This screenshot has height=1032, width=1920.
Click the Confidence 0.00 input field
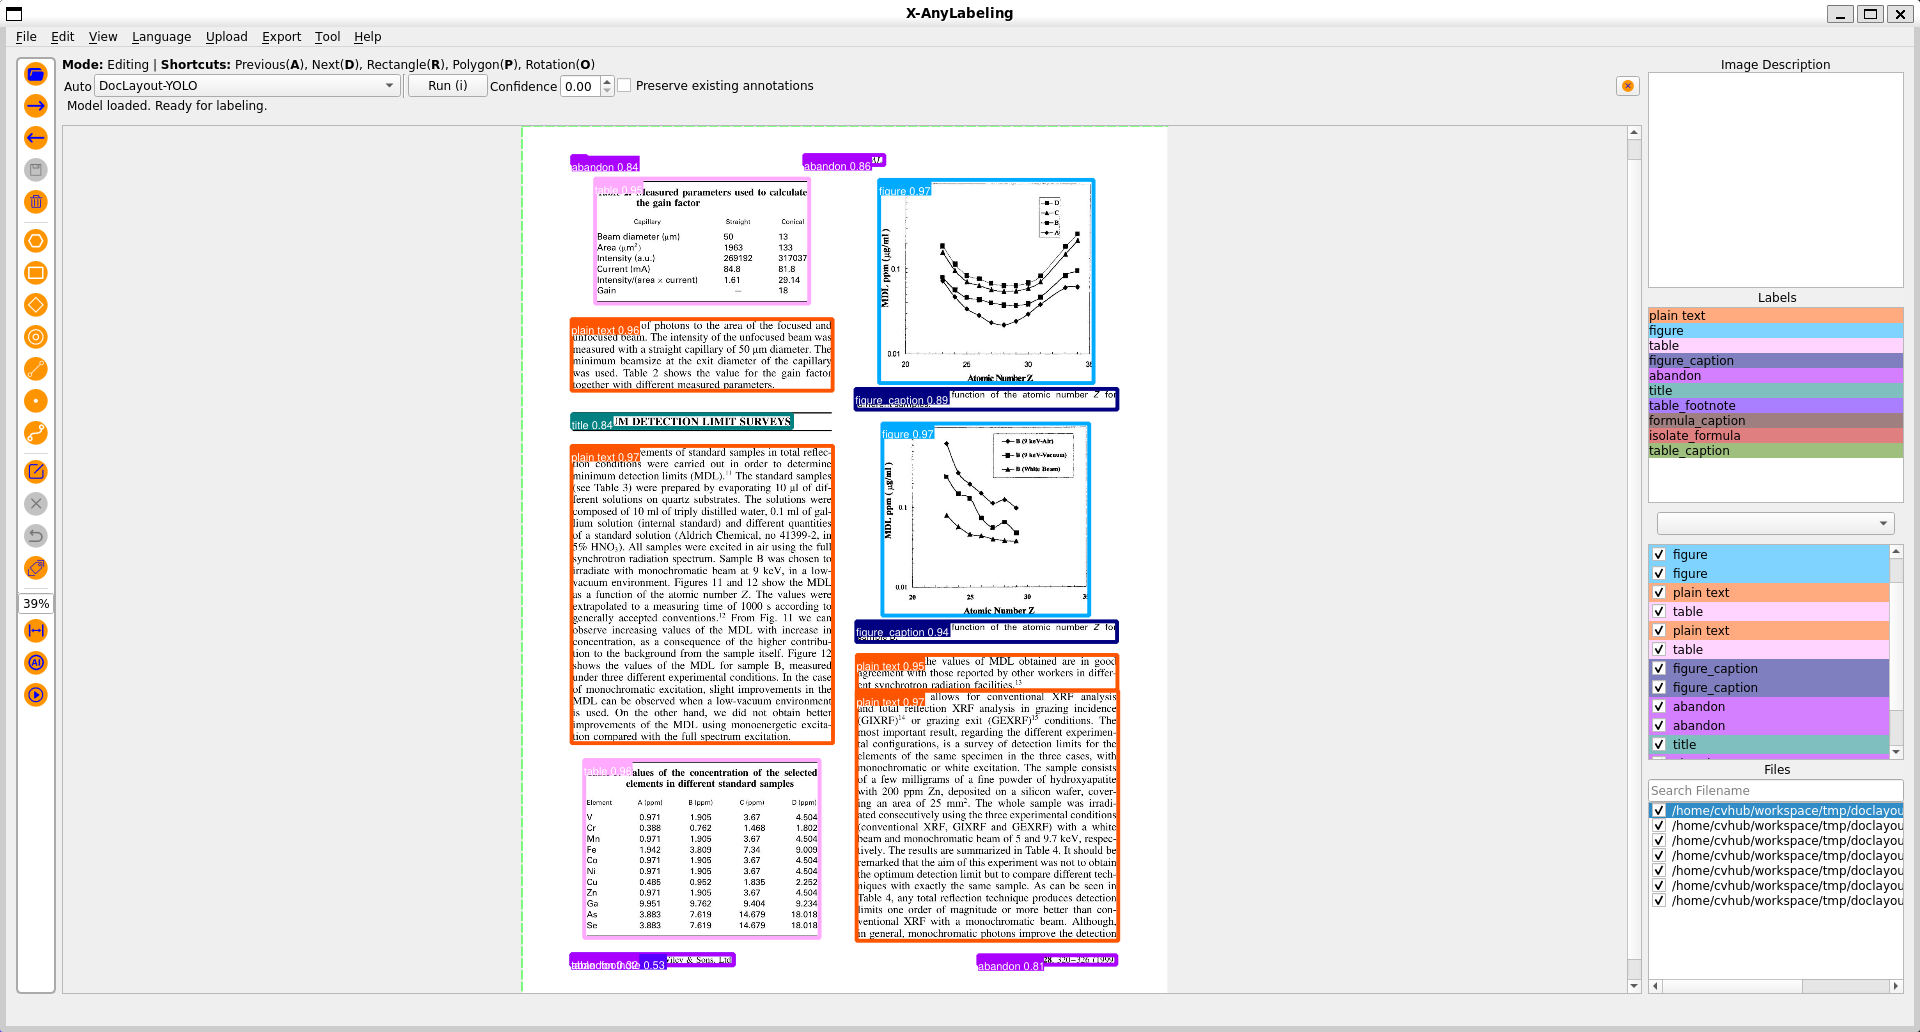coord(580,86)
